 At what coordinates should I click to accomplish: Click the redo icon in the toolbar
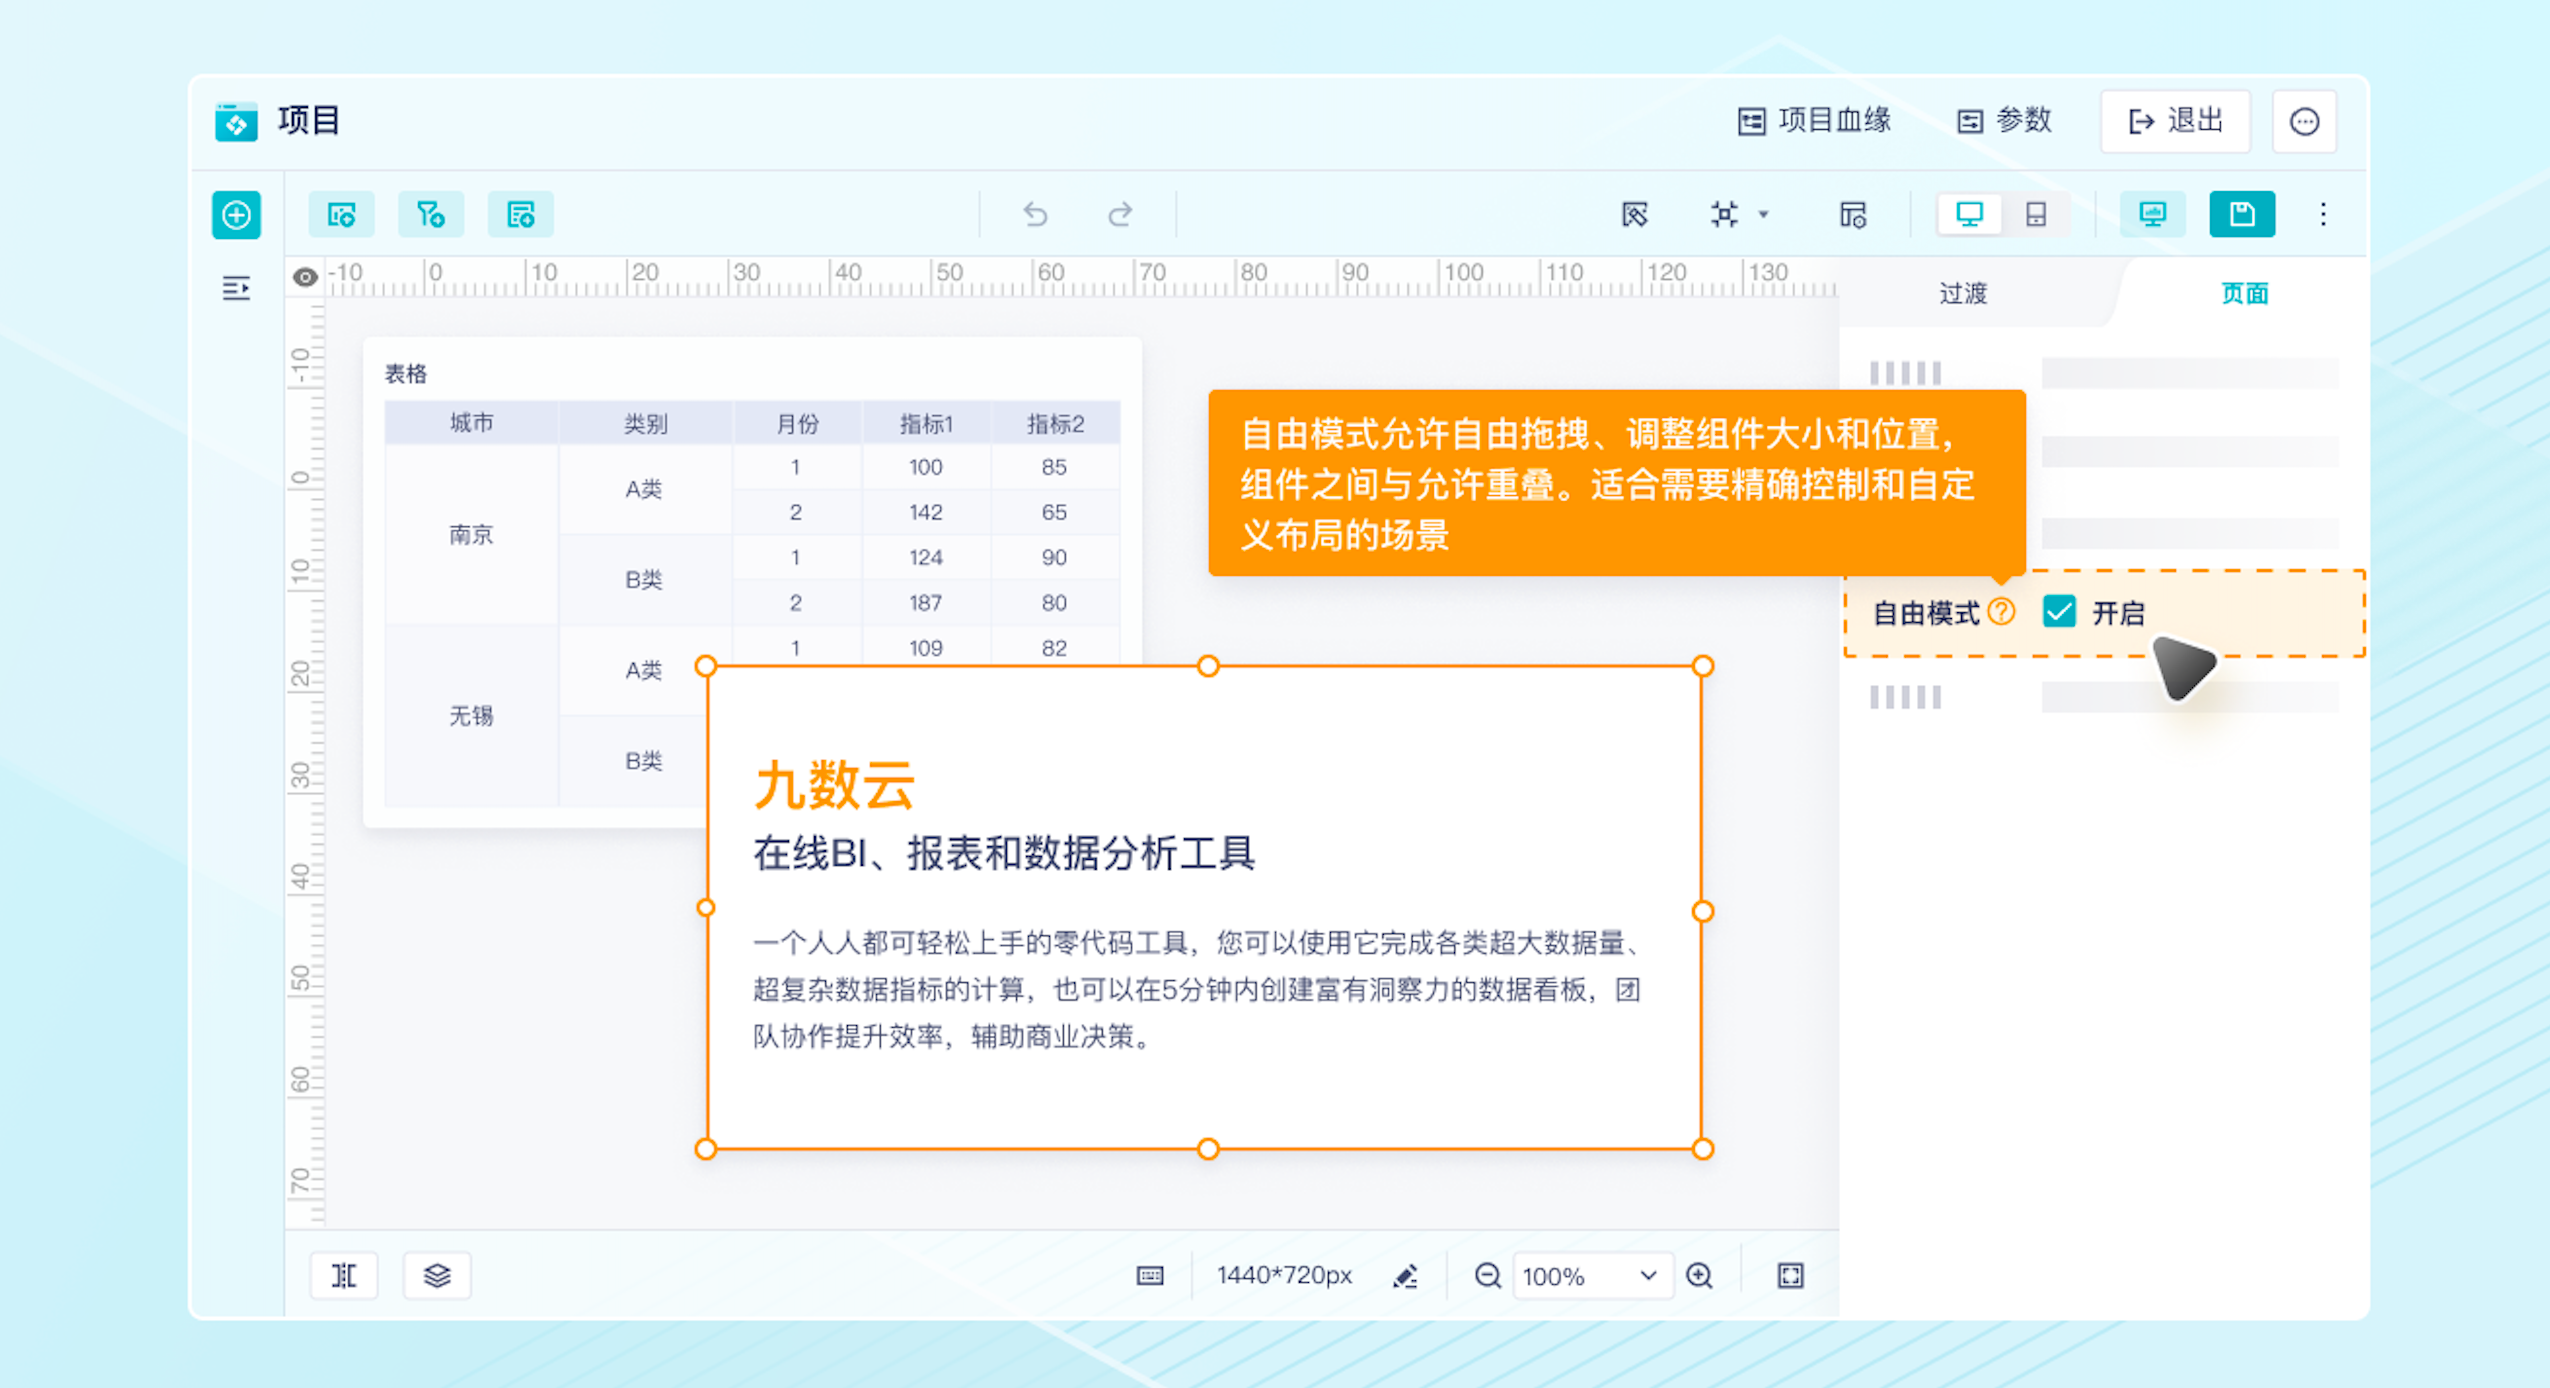coord(1120,214)
